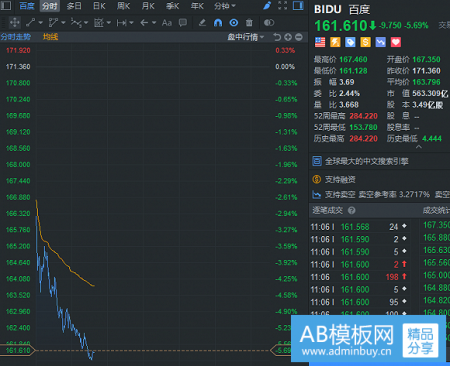Click the 均线 moving average label
Viewport: 450px width, 366px height.
coord(50,37)
